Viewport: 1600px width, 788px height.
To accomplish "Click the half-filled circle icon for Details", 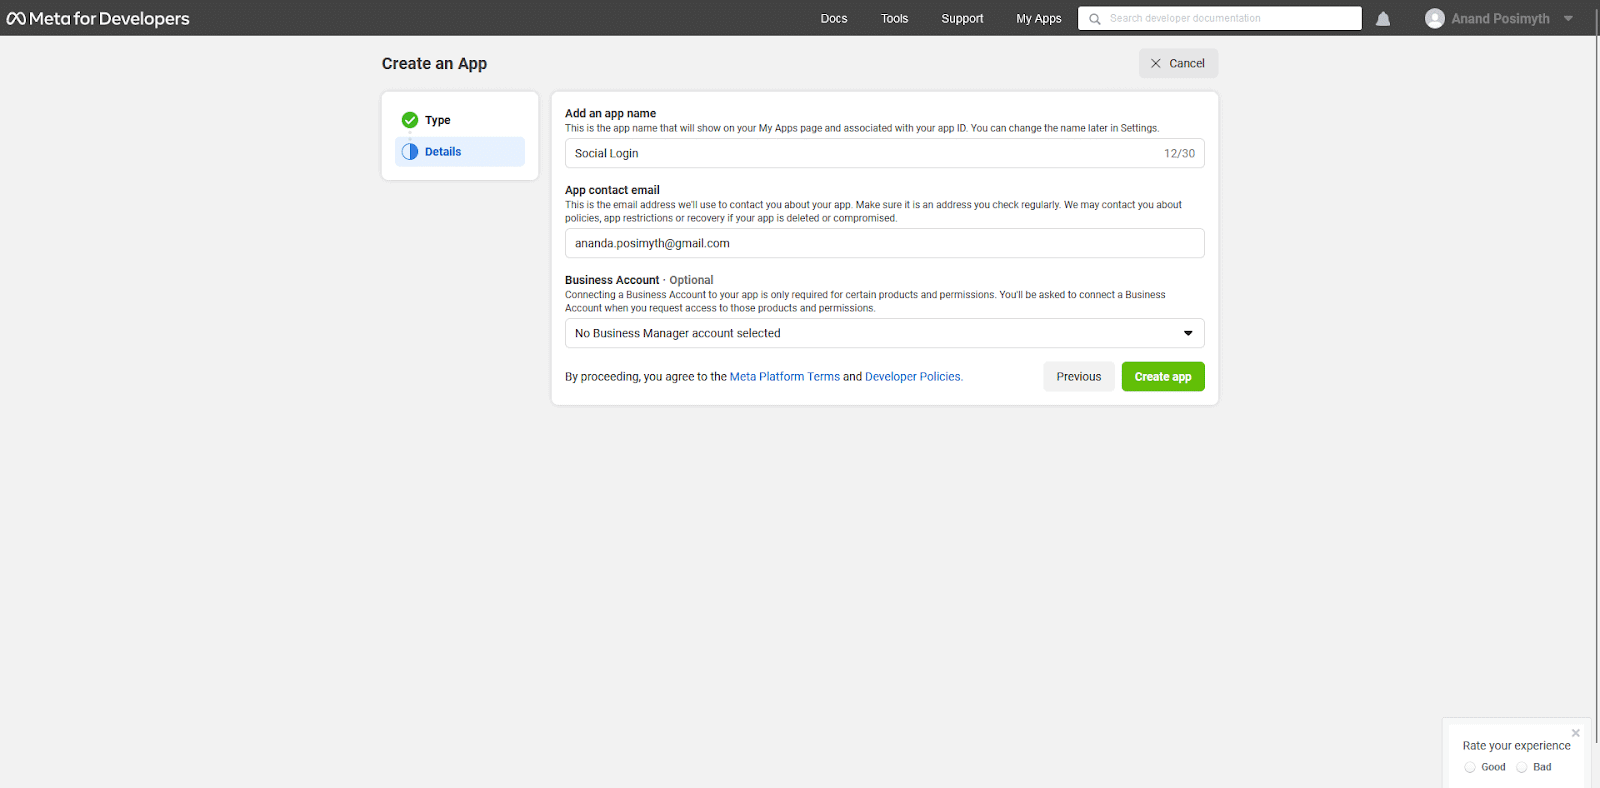I will [410, 152].
